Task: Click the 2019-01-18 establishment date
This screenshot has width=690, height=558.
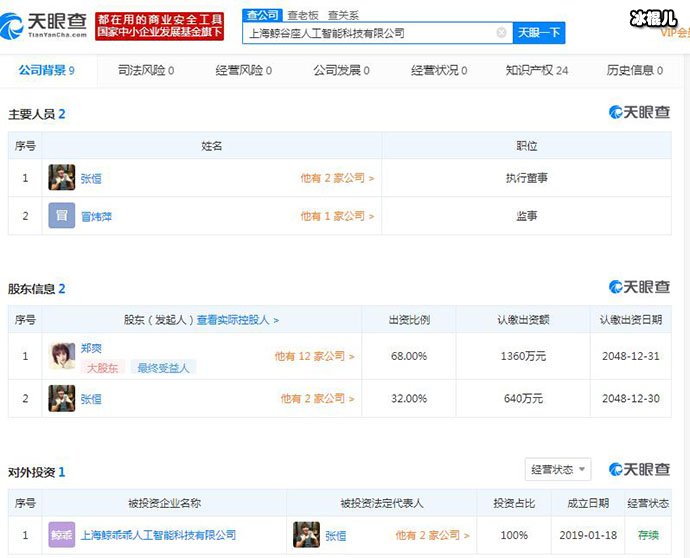Action: pos(588,536)
